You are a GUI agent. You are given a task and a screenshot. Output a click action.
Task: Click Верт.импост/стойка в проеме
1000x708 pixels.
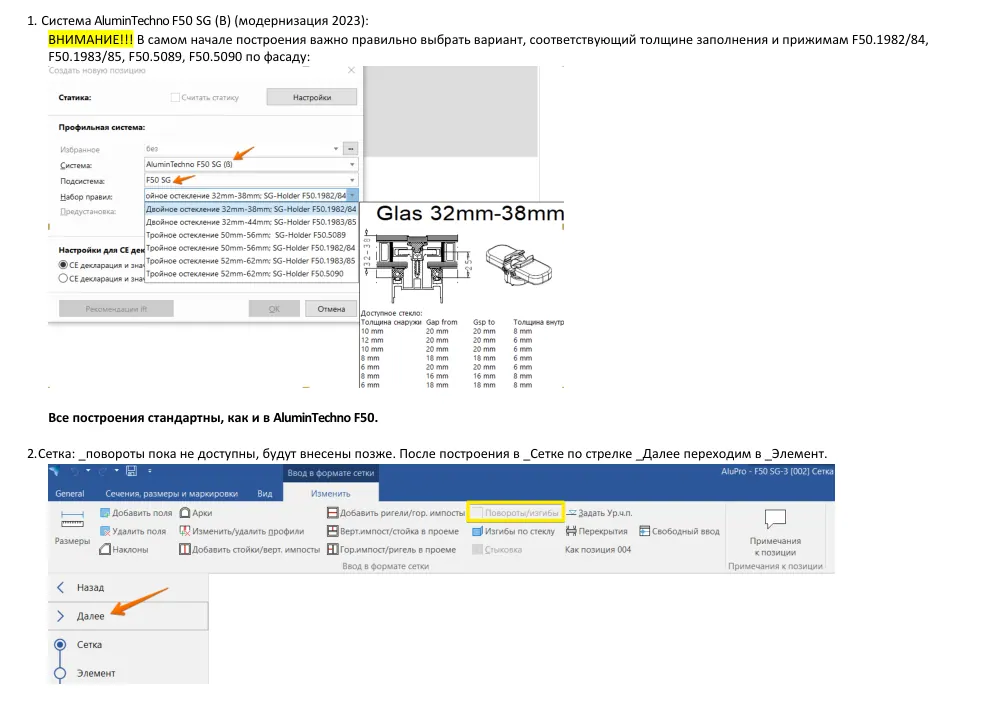click(x=393, y=531)
